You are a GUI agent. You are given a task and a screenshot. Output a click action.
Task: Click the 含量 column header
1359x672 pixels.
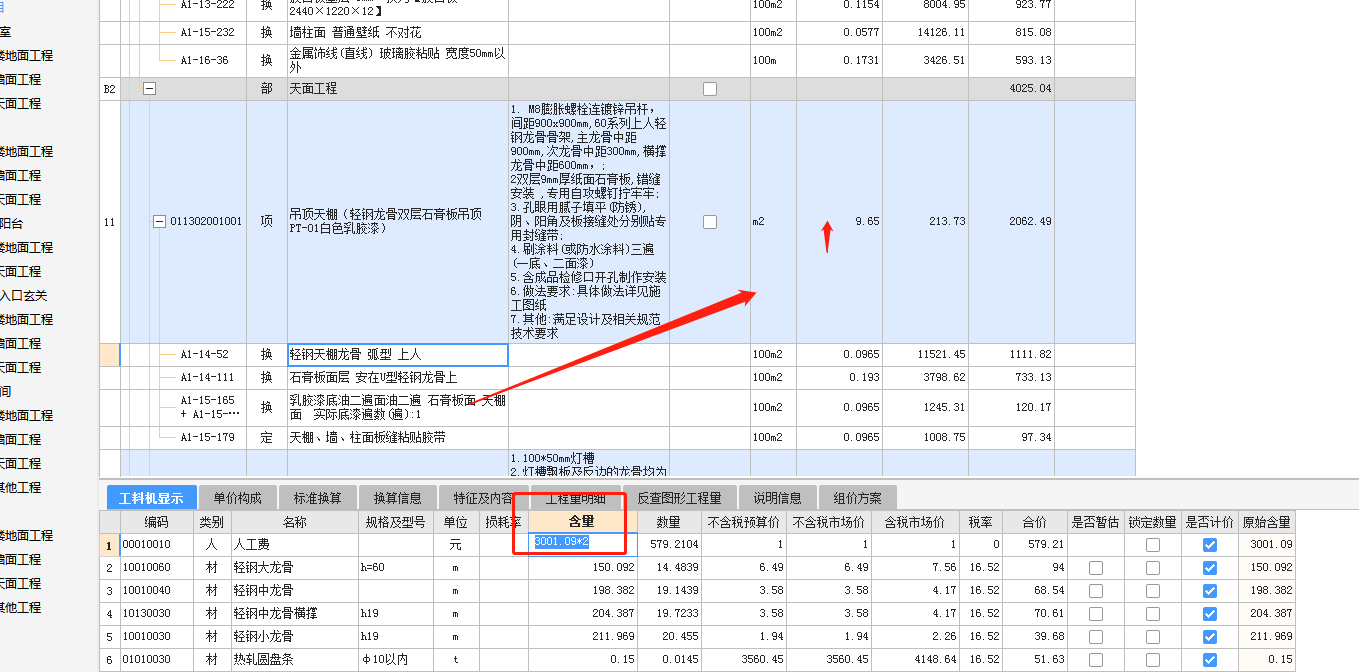pos(580,522)
